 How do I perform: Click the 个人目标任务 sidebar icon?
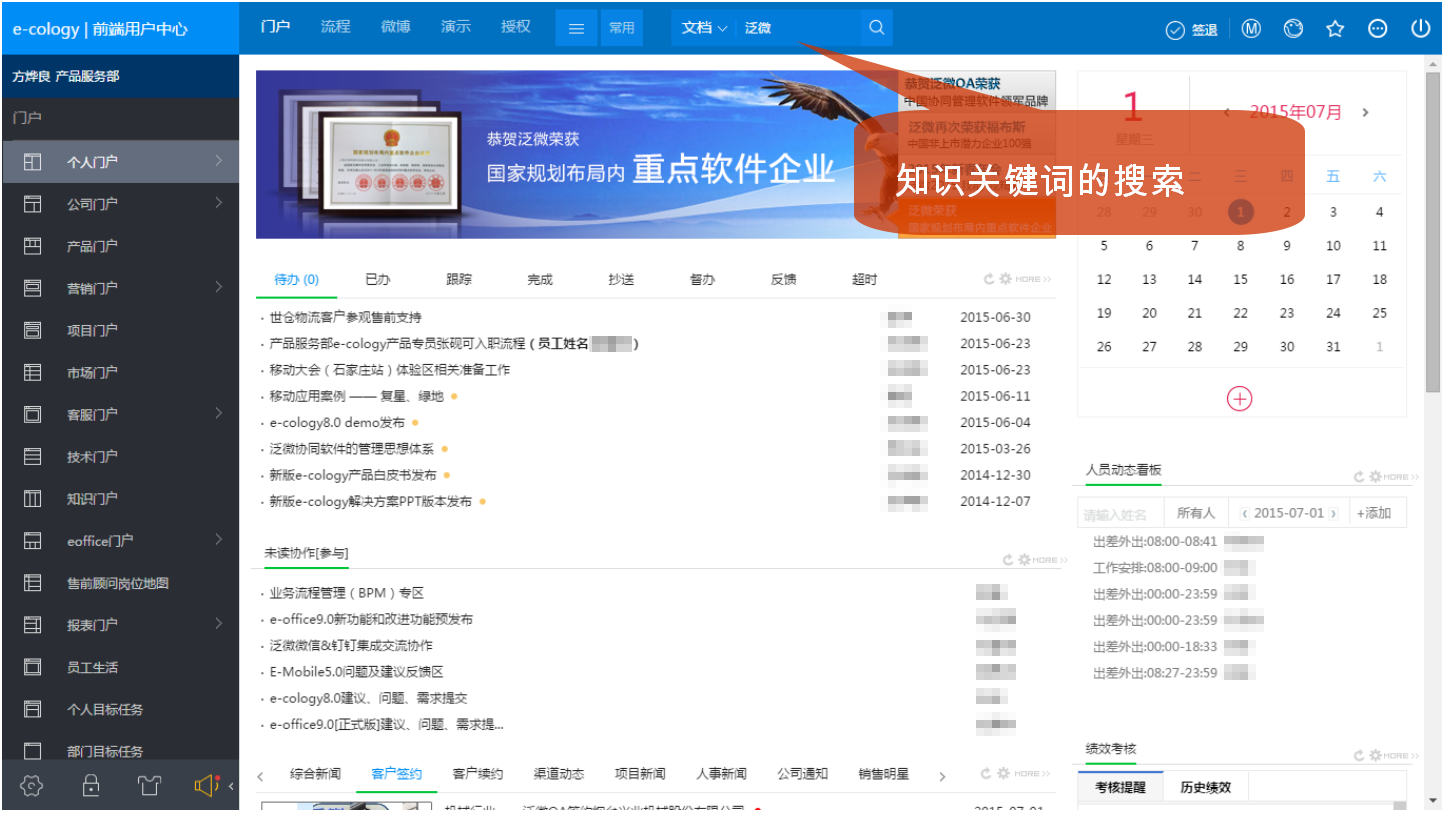coord(32,709)
